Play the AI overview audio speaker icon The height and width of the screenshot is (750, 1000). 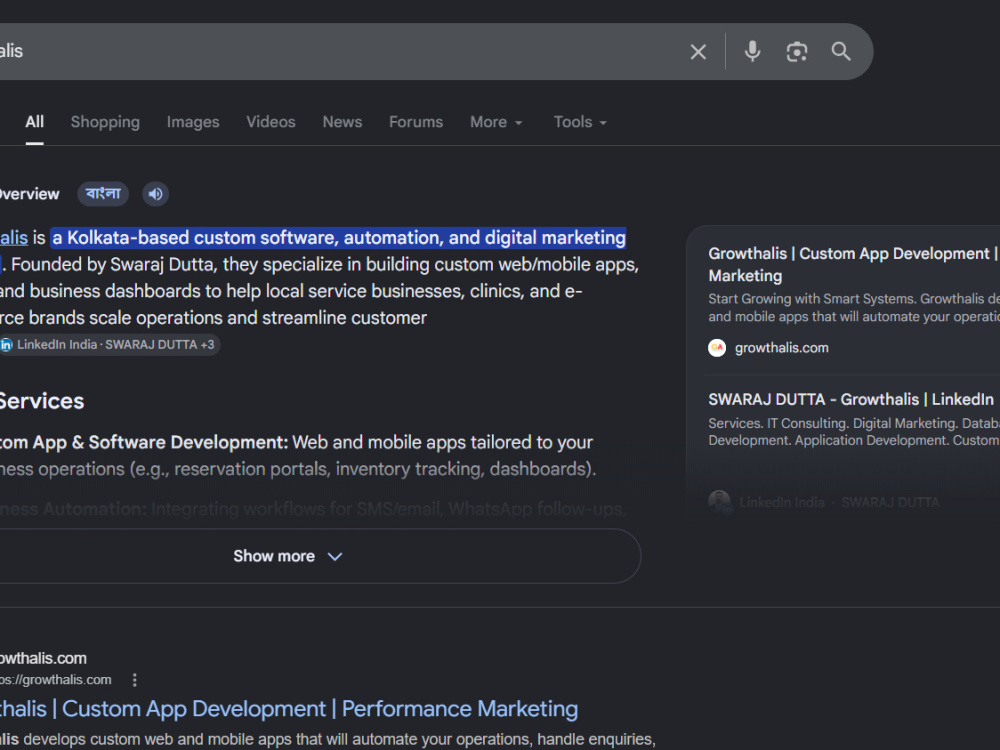point(156,194)
